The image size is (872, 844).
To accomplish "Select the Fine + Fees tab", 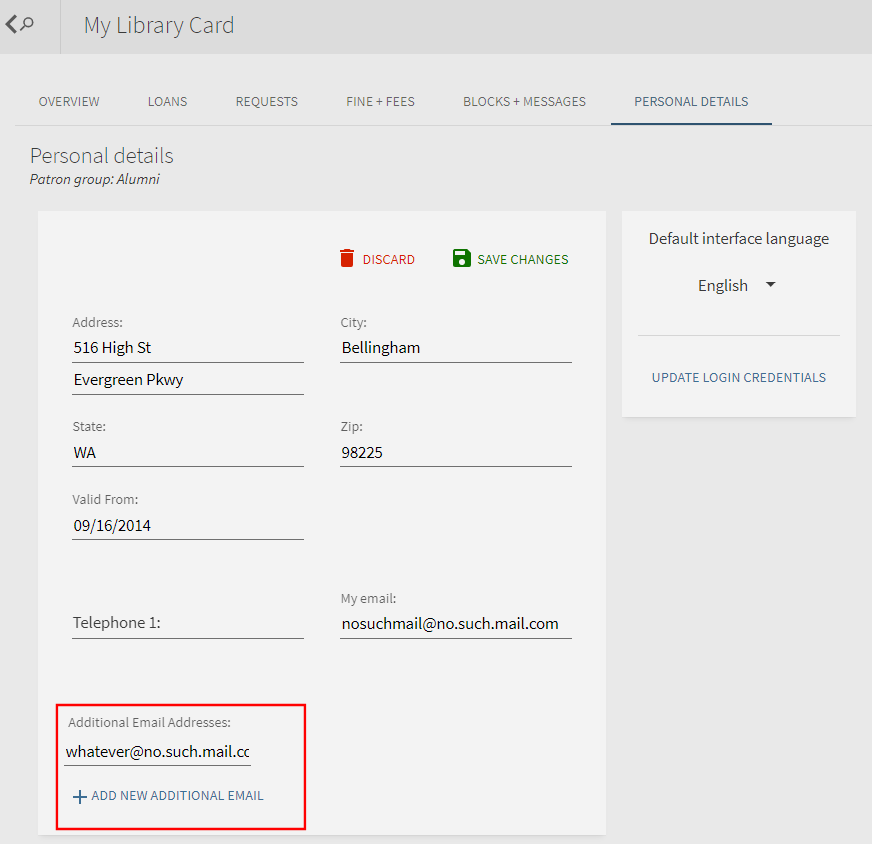I will click(x=380, y=102).
